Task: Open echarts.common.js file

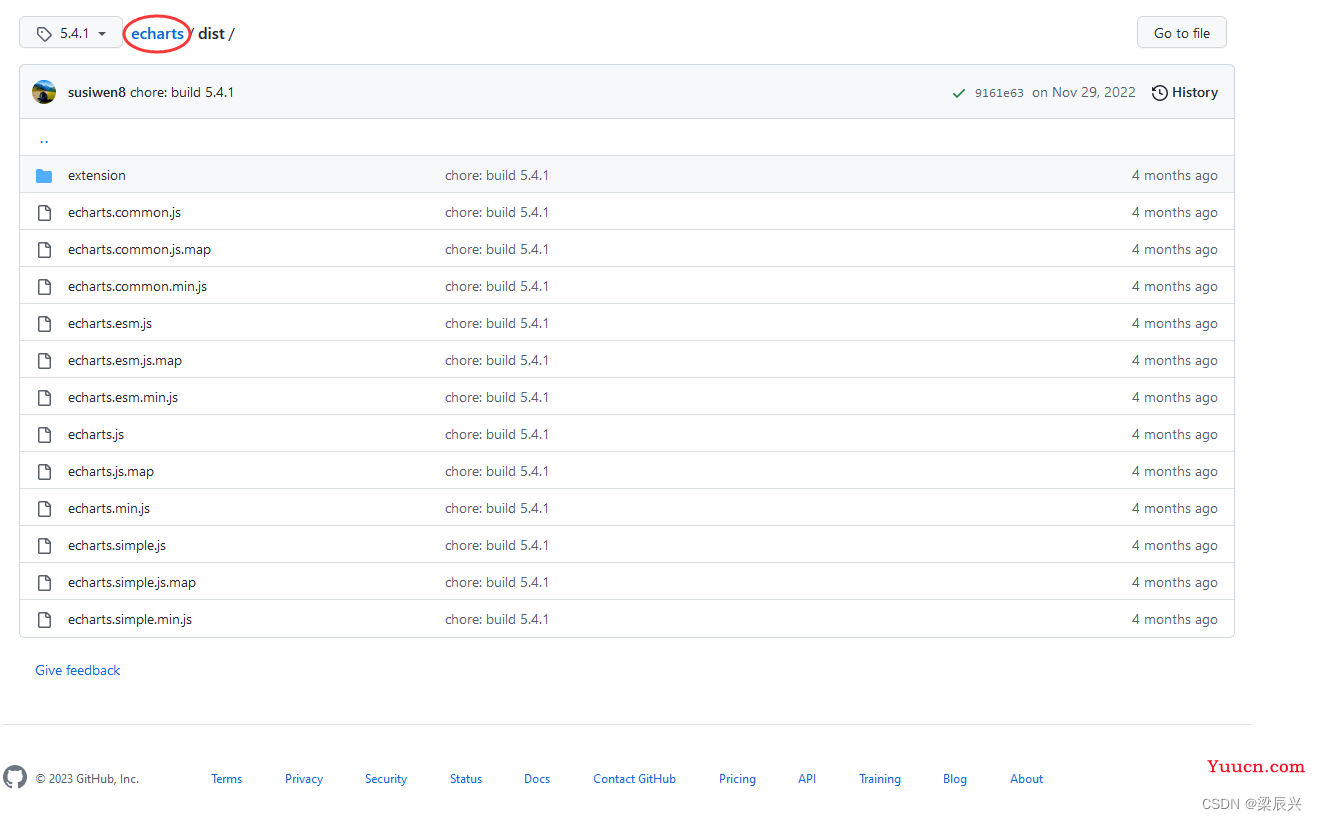Action: 124,213
